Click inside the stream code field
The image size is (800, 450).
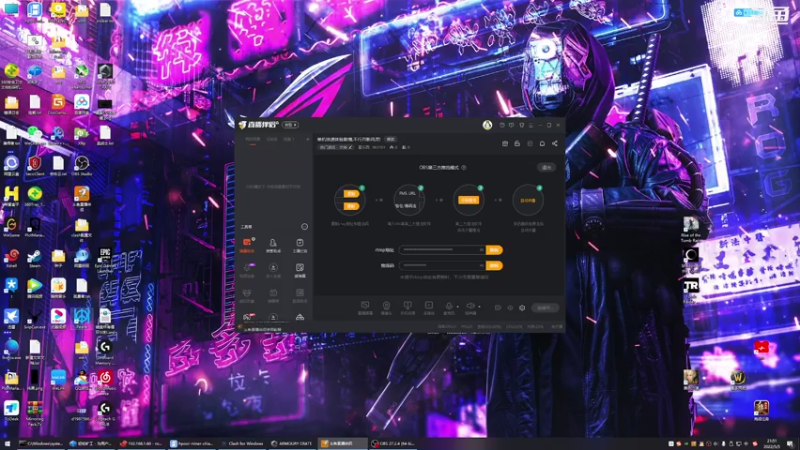tap(442, 265)
